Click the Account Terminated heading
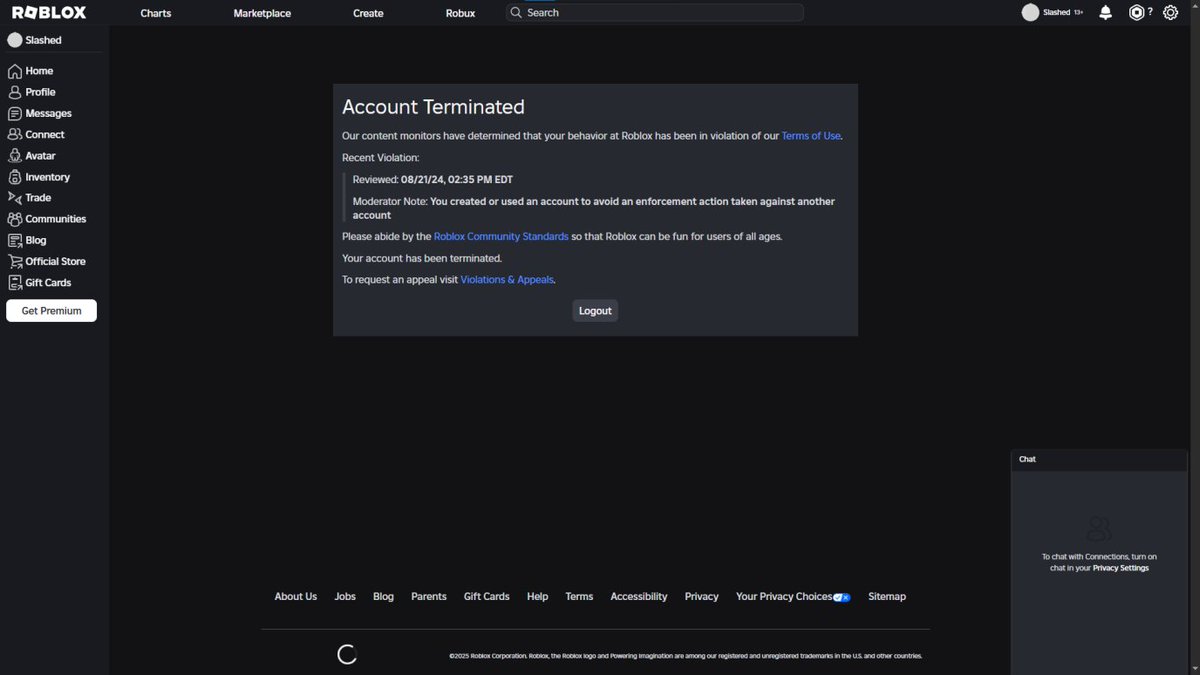Image resolution: width=1200 pixels, height=675 pixels. point(433,107)
